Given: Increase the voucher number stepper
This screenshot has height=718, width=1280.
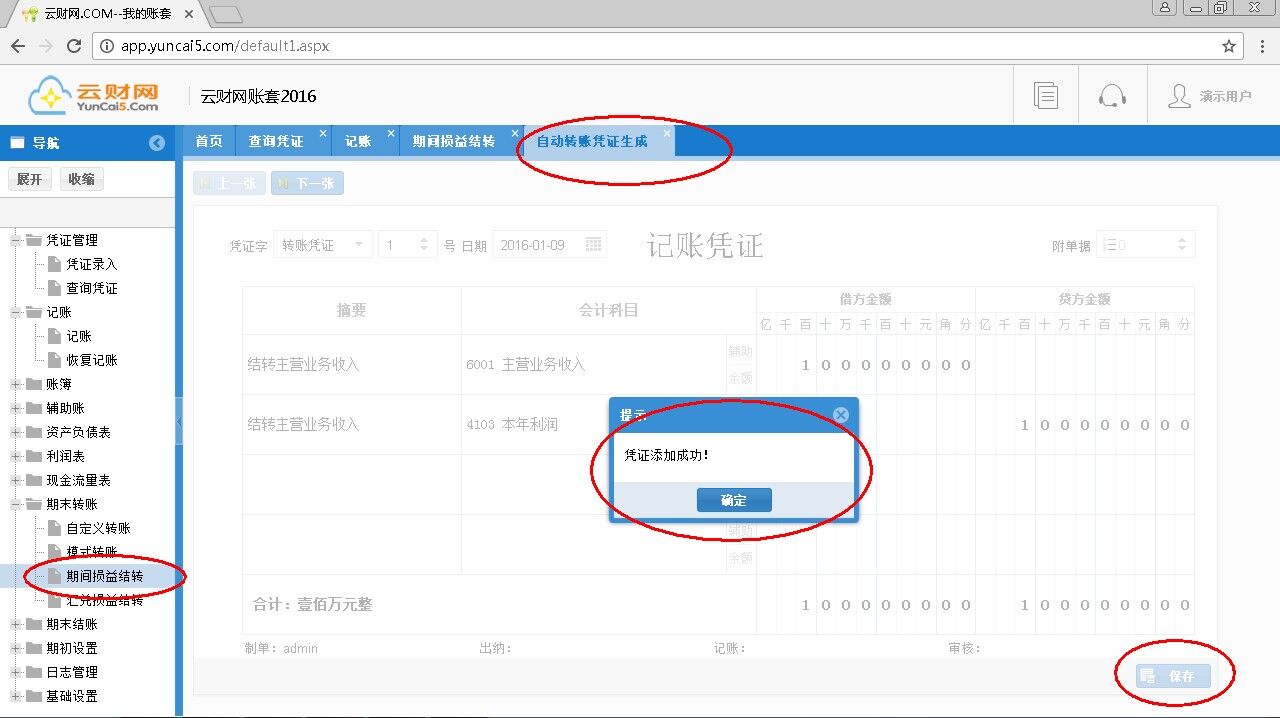Looking at the screenshot, I should [x=424, y=240].
